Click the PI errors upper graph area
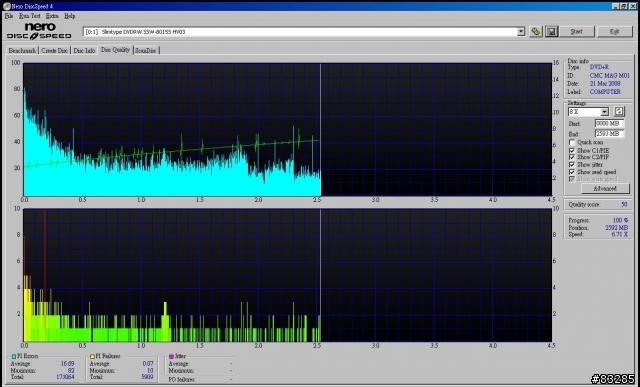640x387 pixels. (287, 129)
